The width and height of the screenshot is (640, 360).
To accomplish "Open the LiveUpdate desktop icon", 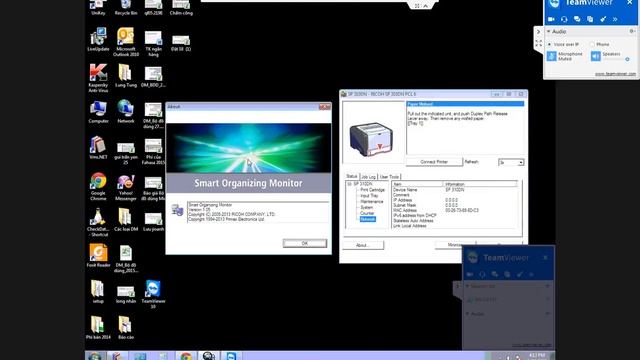I will coord(98,40).
